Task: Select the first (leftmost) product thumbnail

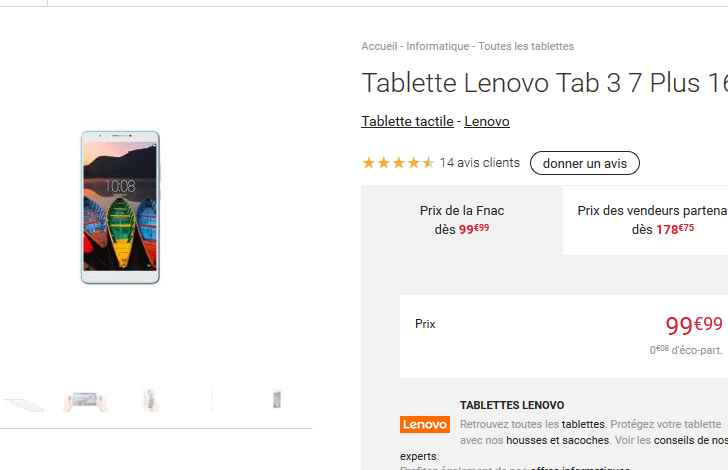Action: [x=22, y=401]
